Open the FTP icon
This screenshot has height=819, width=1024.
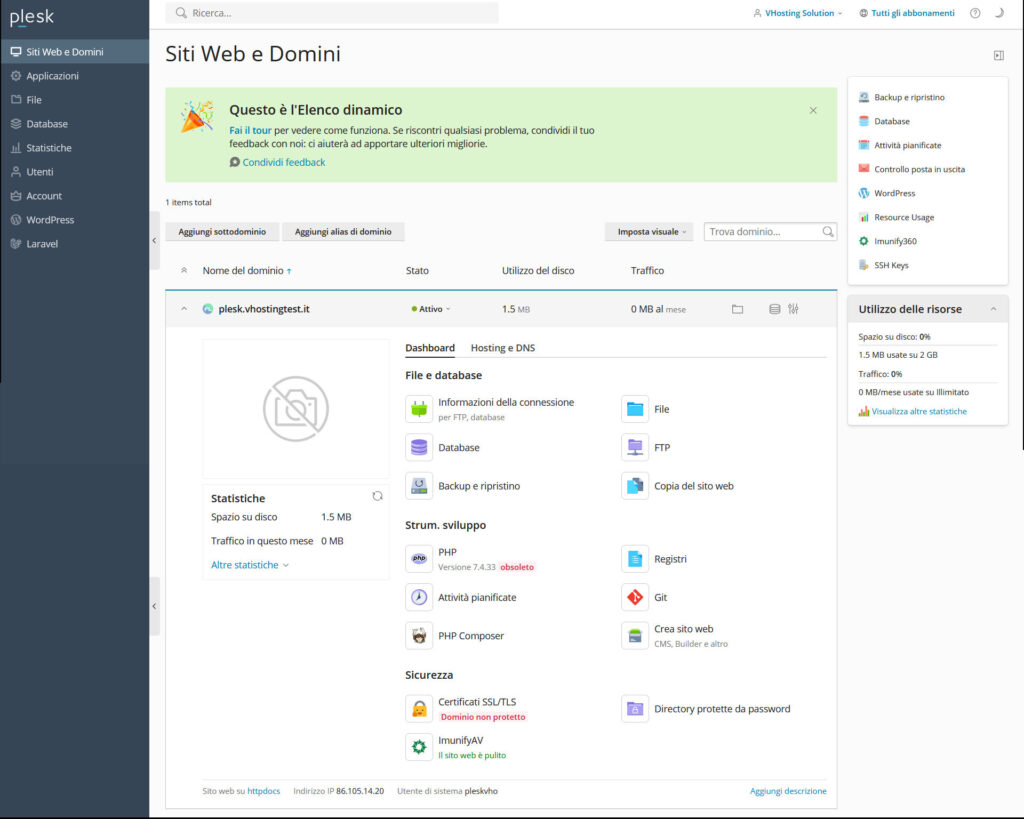pos(635,447)
